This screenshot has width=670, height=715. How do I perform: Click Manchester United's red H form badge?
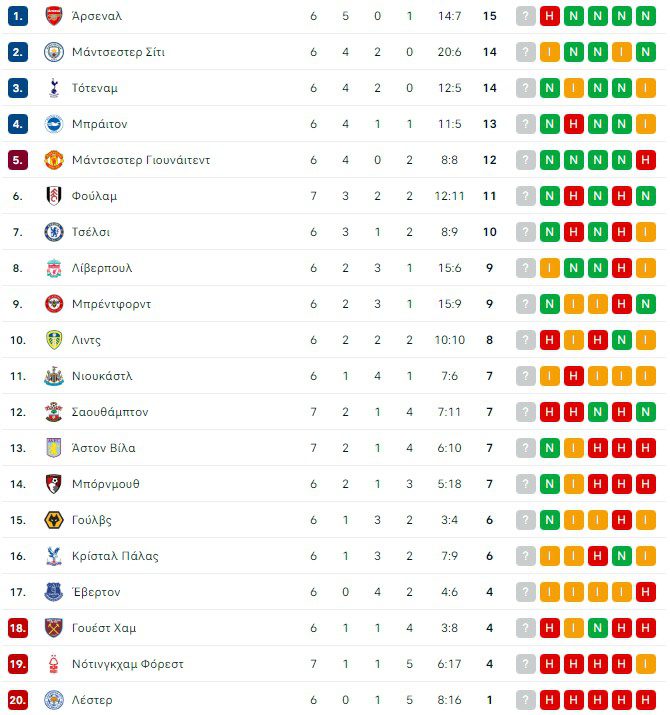pyautogui.click(x=646, y=160)
